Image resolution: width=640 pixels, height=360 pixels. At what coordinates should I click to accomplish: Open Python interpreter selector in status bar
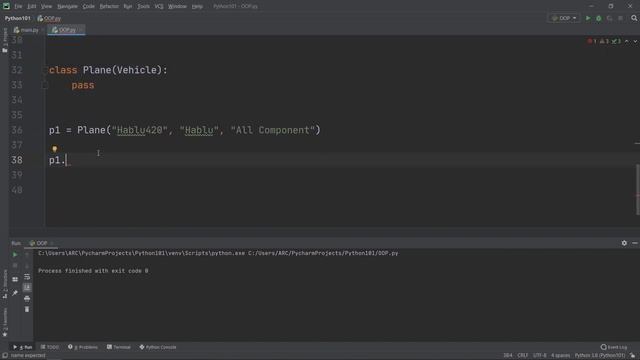click(x=600, y=356)
